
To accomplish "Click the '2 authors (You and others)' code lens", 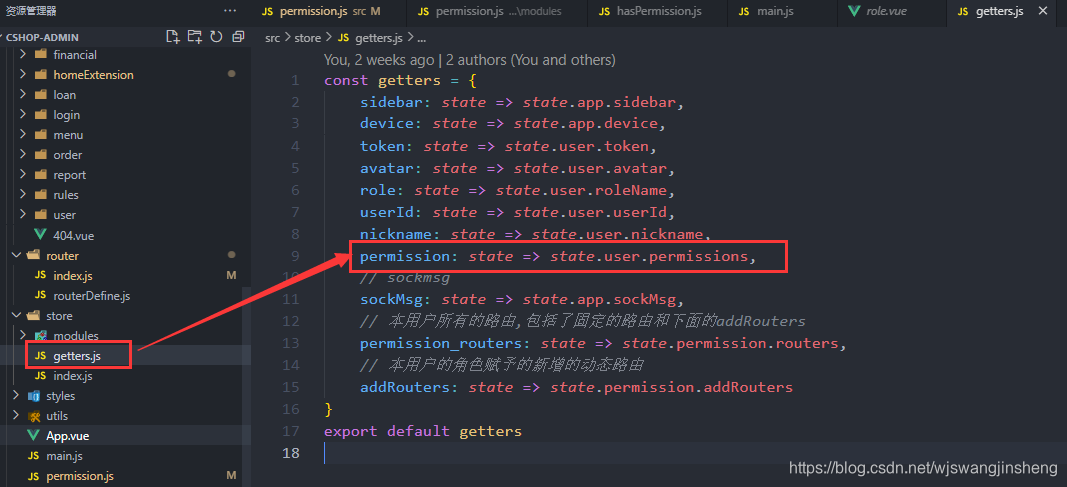I will pos(531,60).
